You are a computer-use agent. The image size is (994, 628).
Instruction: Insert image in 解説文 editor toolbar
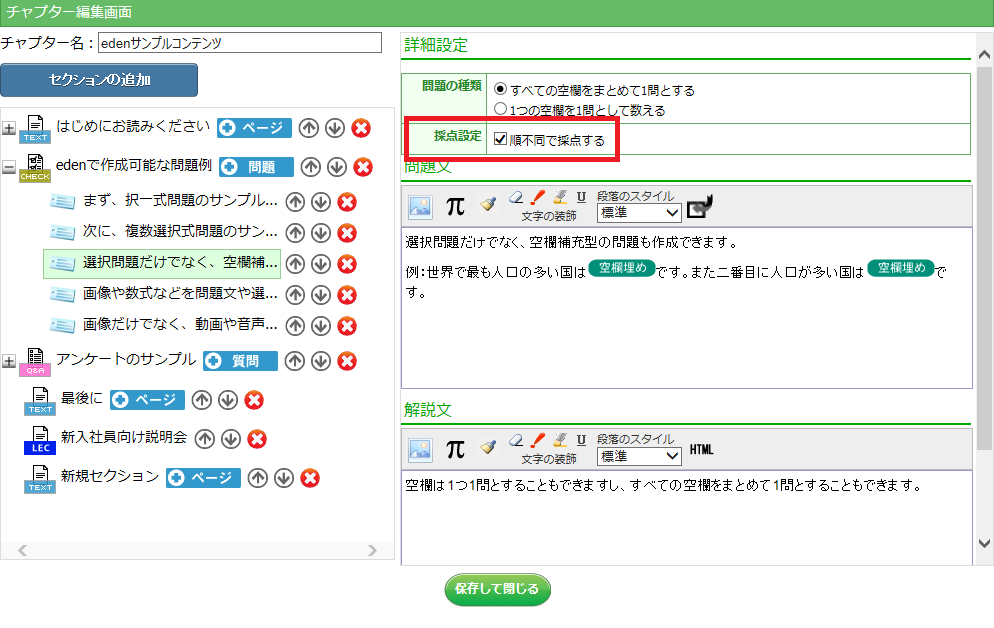pyautogui.click(x=420, y=449)
